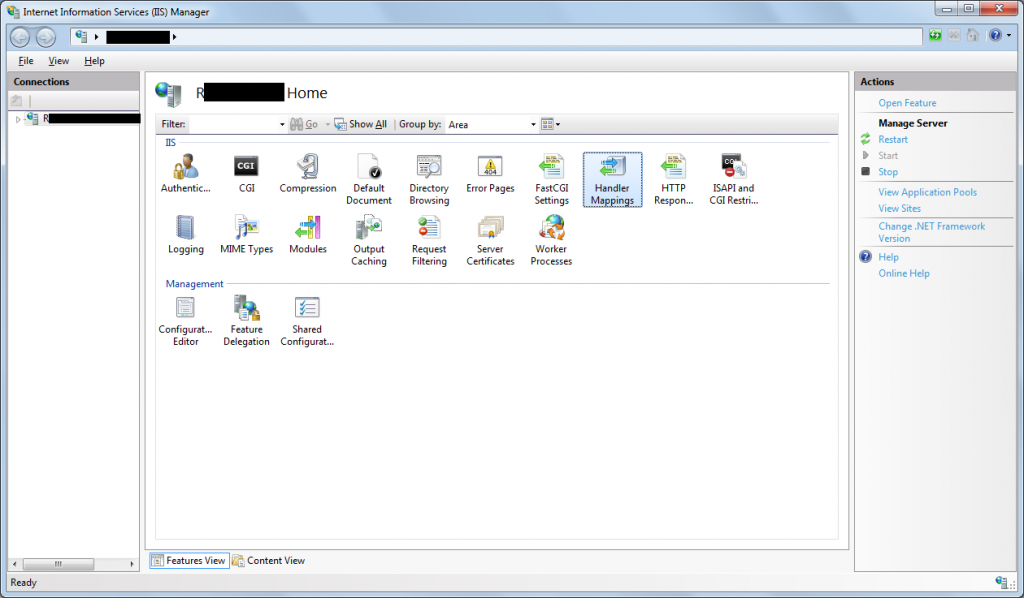
Task: Open the Compression feature
Action: 308,174
